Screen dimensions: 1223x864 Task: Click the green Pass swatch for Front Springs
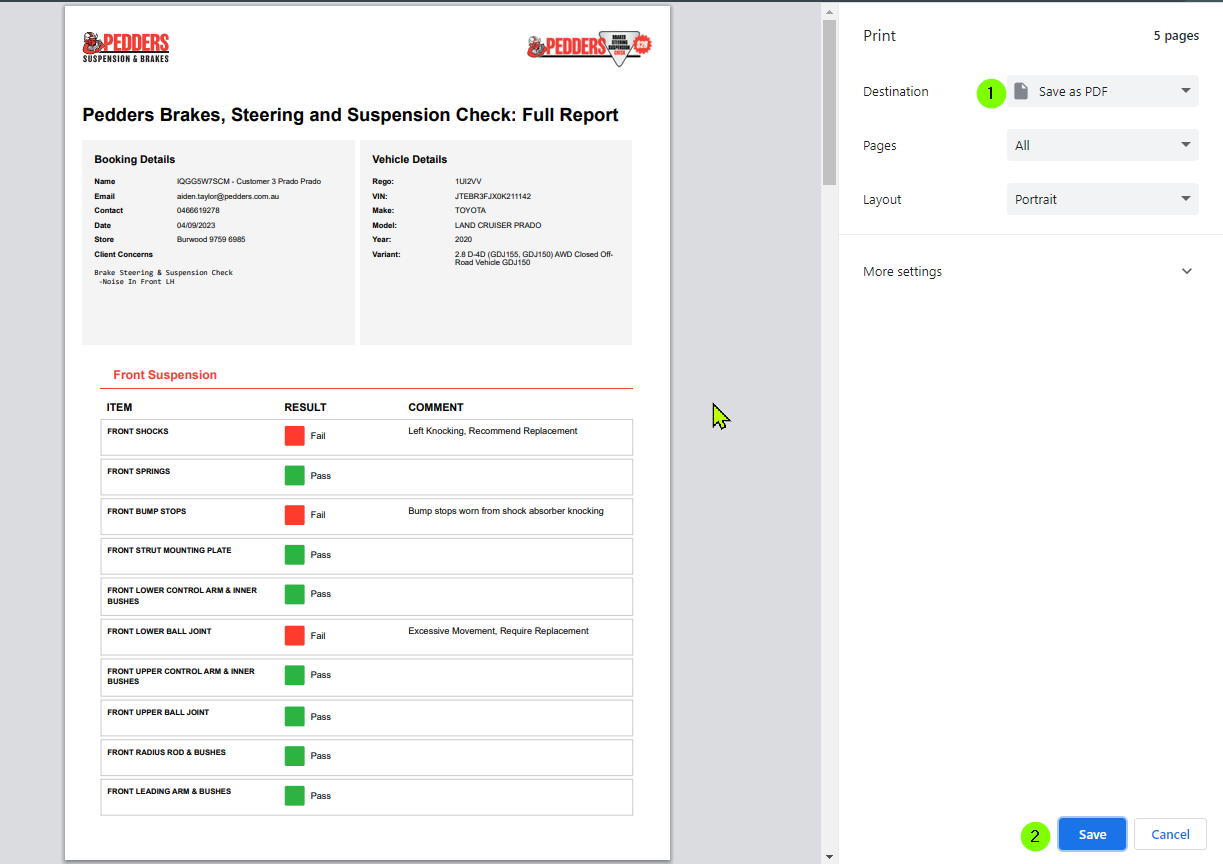tap(294, 475)
